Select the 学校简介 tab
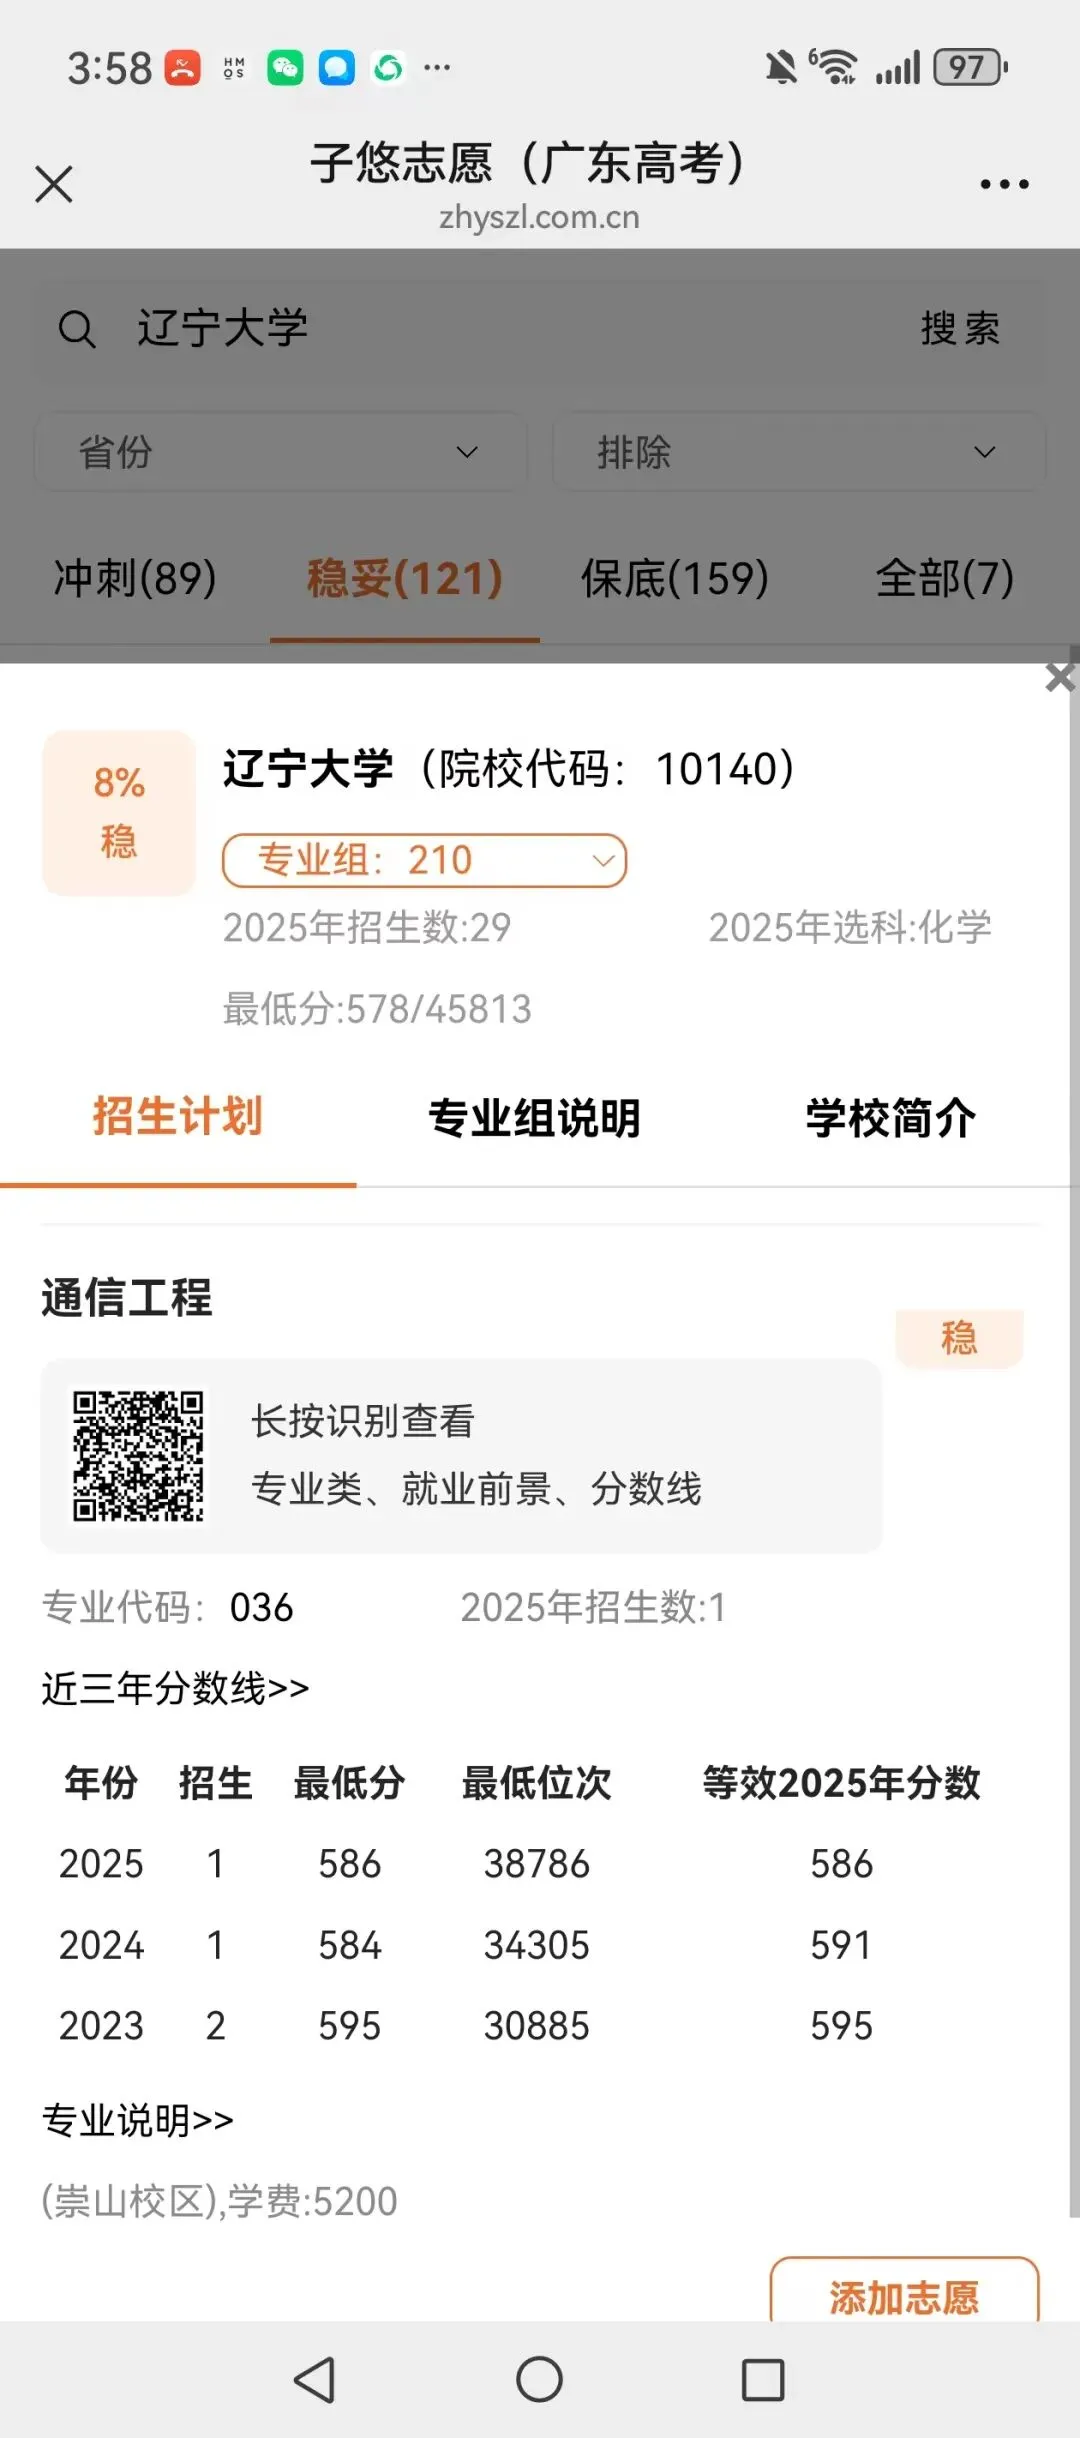 point(891,1118)
